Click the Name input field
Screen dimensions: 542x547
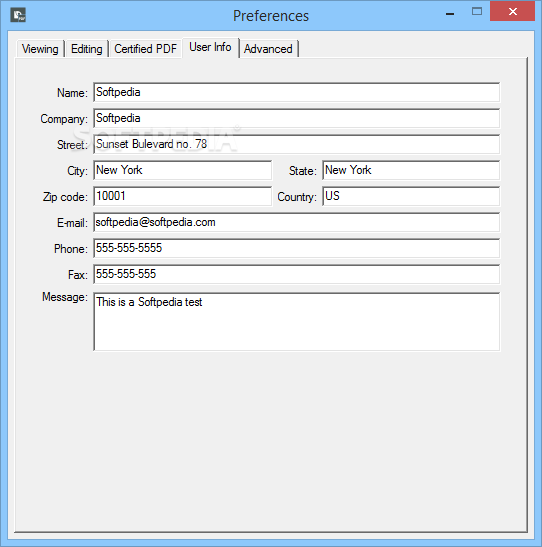pyautogui.click(x=296, y=92)
